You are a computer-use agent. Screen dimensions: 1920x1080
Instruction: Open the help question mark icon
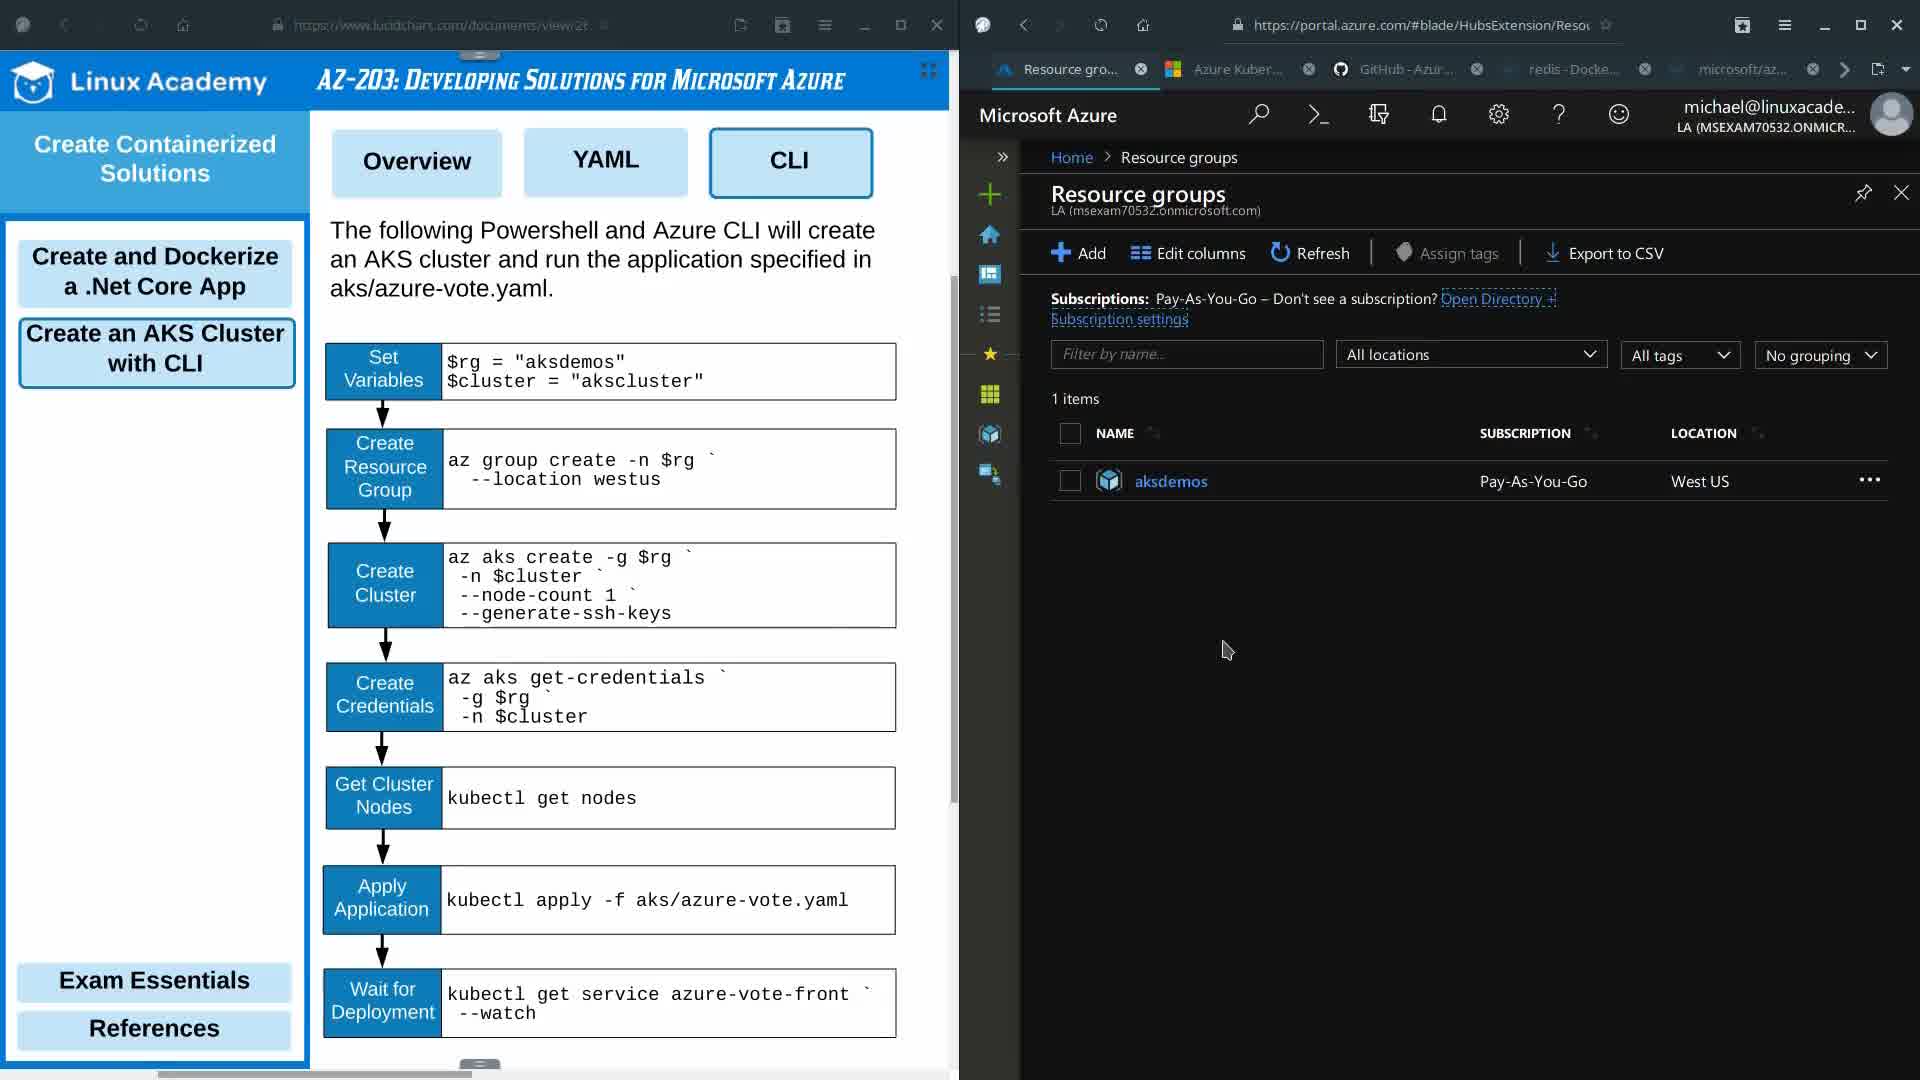(1558, 115)
